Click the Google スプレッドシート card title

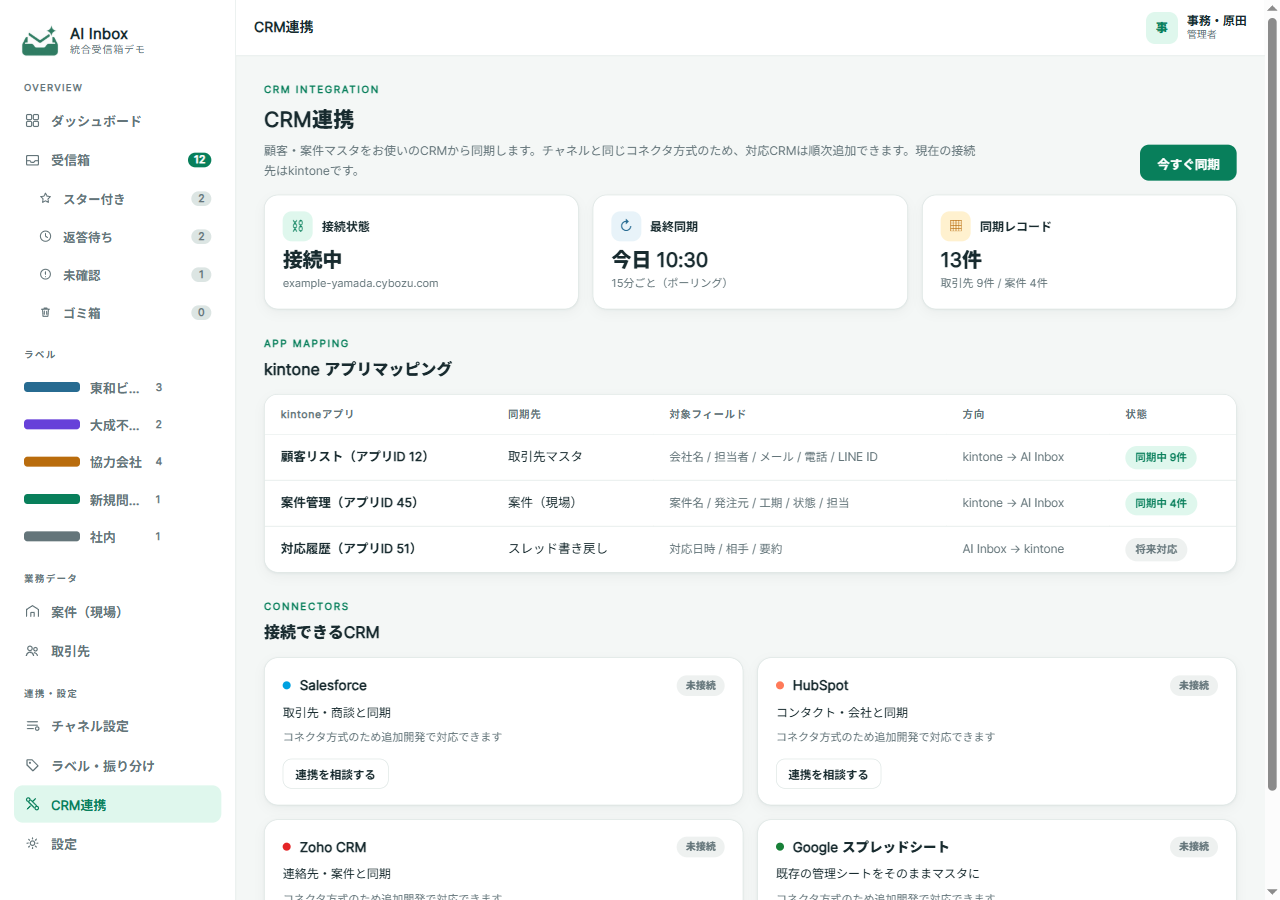[x=871, y=847]
